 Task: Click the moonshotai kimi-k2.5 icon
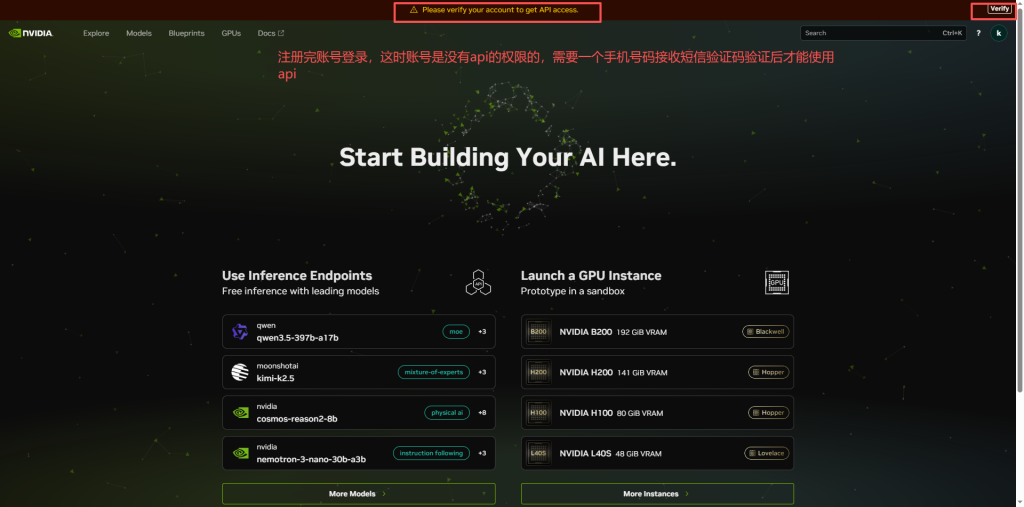point(240,372)
